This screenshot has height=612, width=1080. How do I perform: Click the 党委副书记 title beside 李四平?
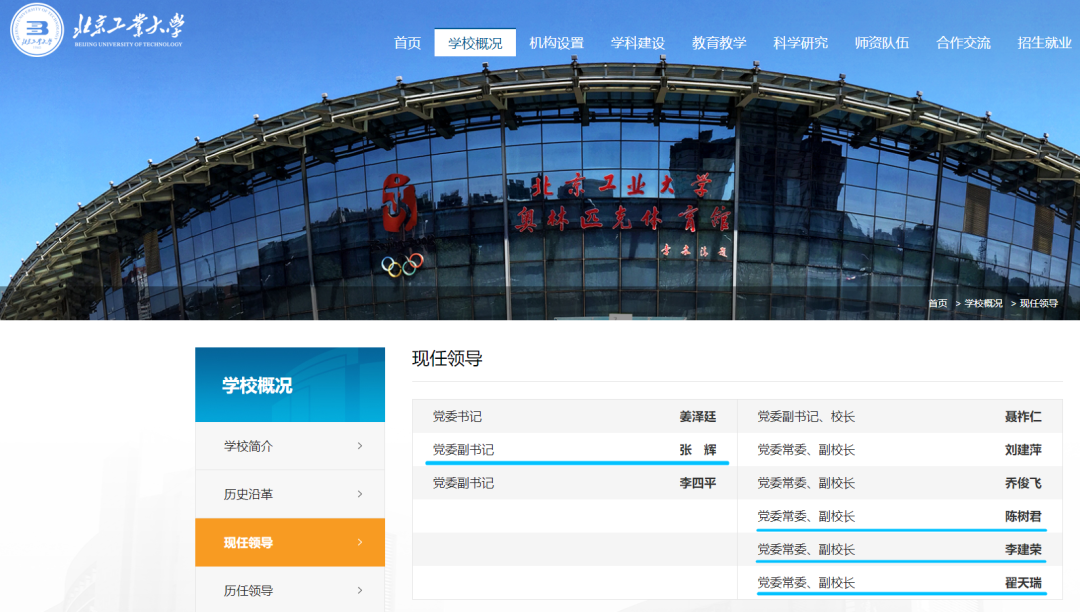(x=463, y=483)
